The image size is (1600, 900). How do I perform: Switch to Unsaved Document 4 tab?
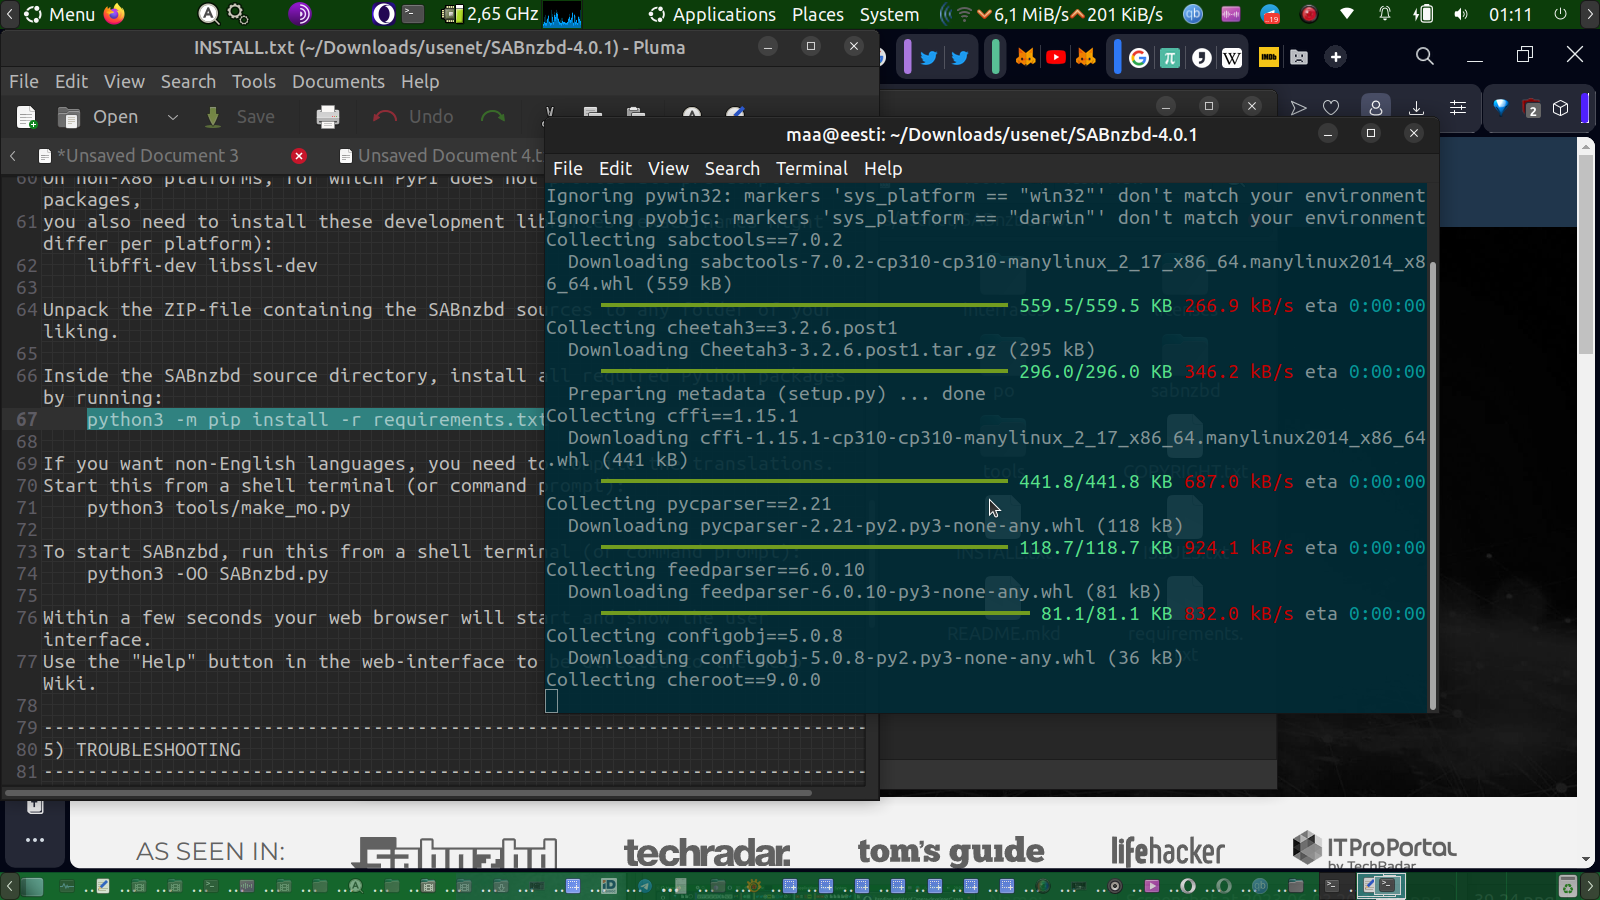coord(445,156)
